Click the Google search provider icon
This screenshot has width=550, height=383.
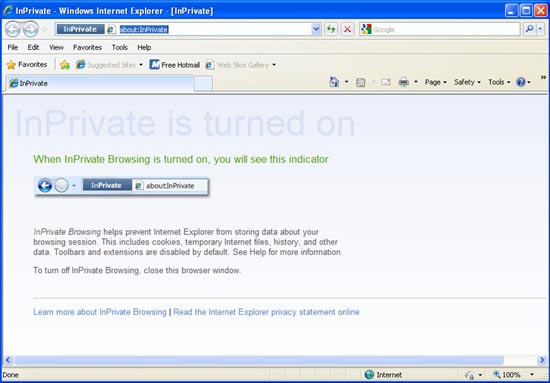(x=366, y=29)
